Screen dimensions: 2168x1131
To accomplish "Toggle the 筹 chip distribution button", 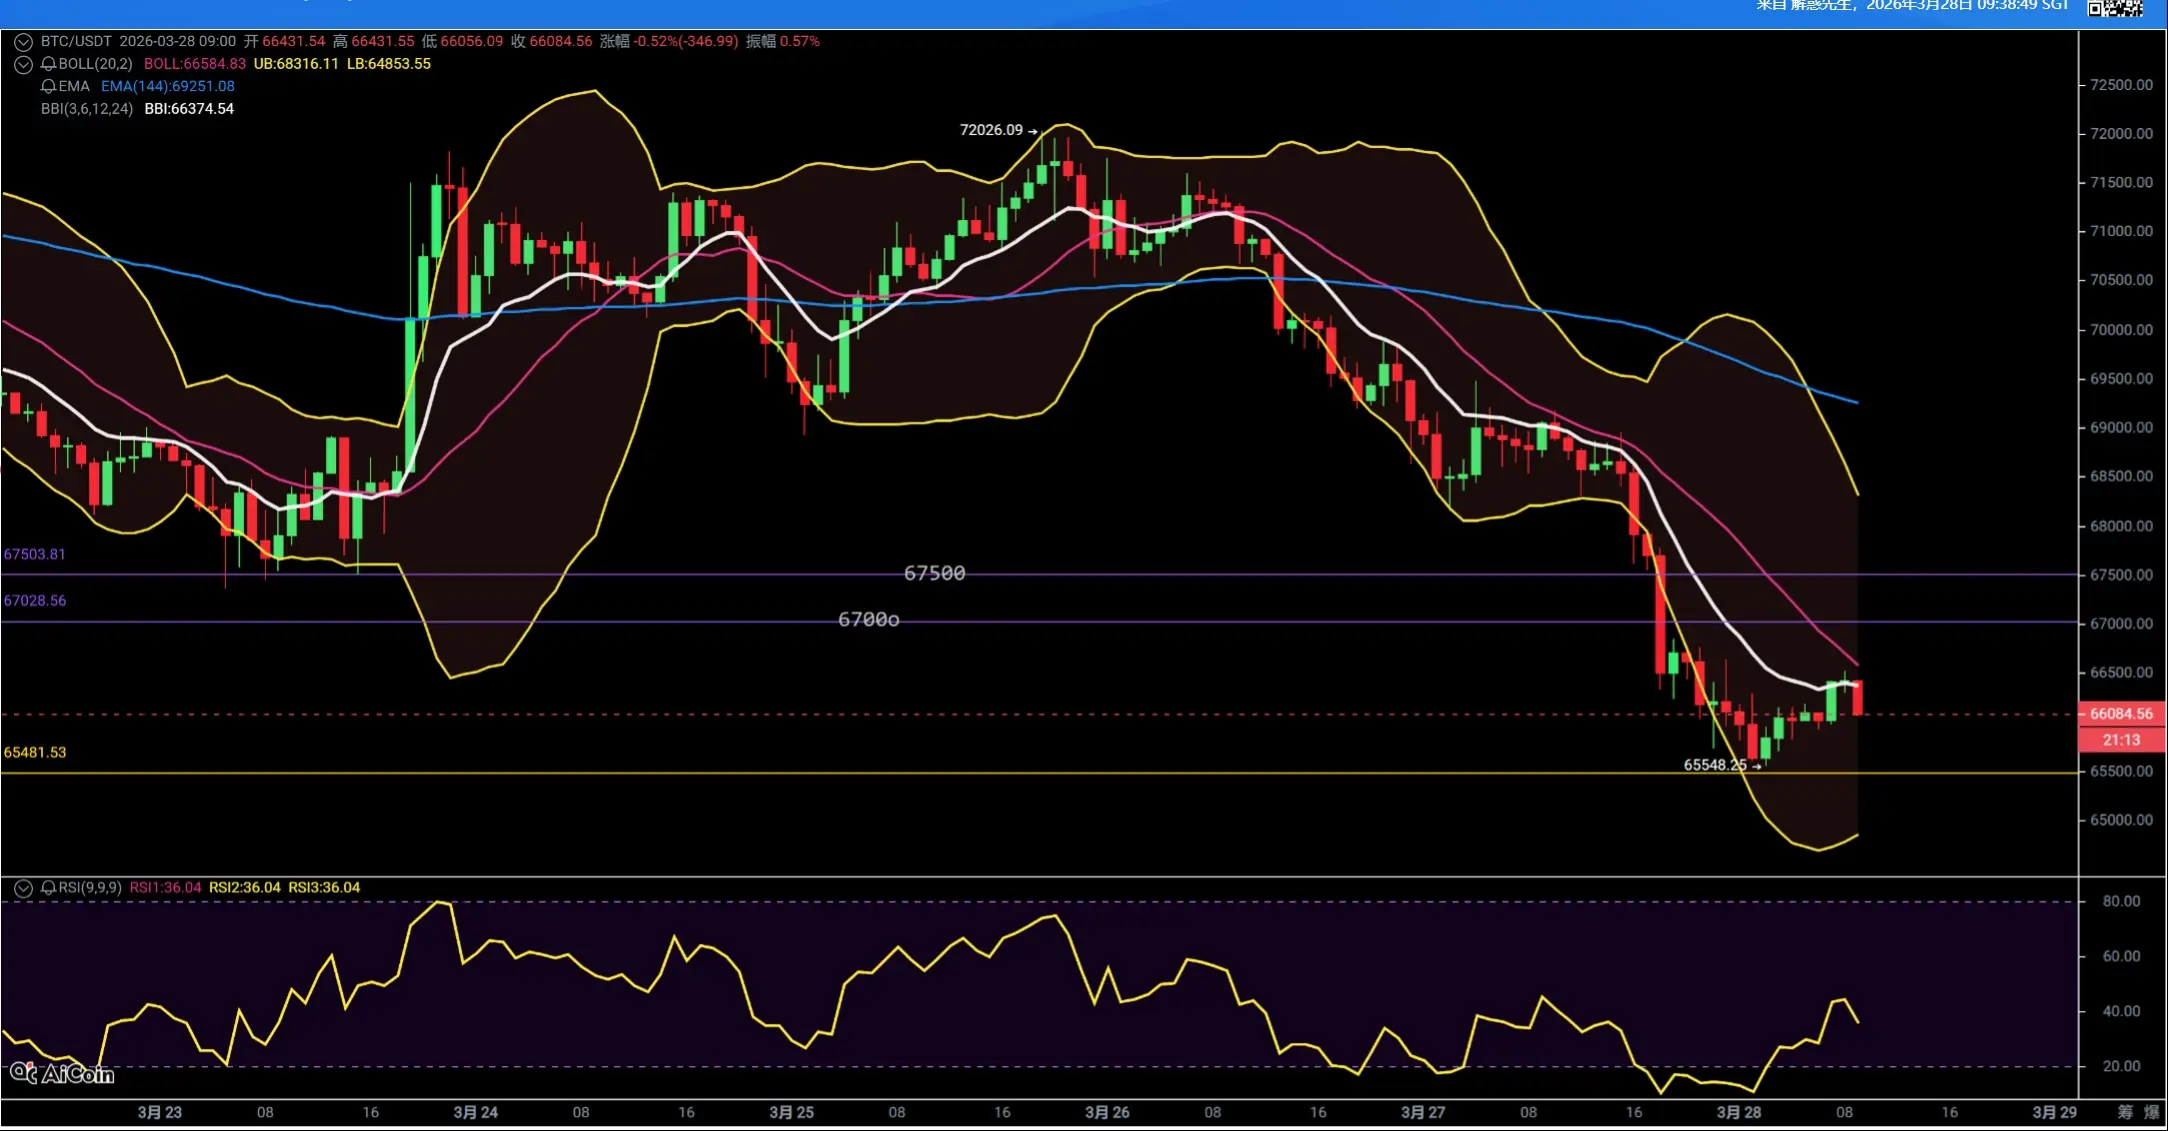I will pos(2125,1112).
